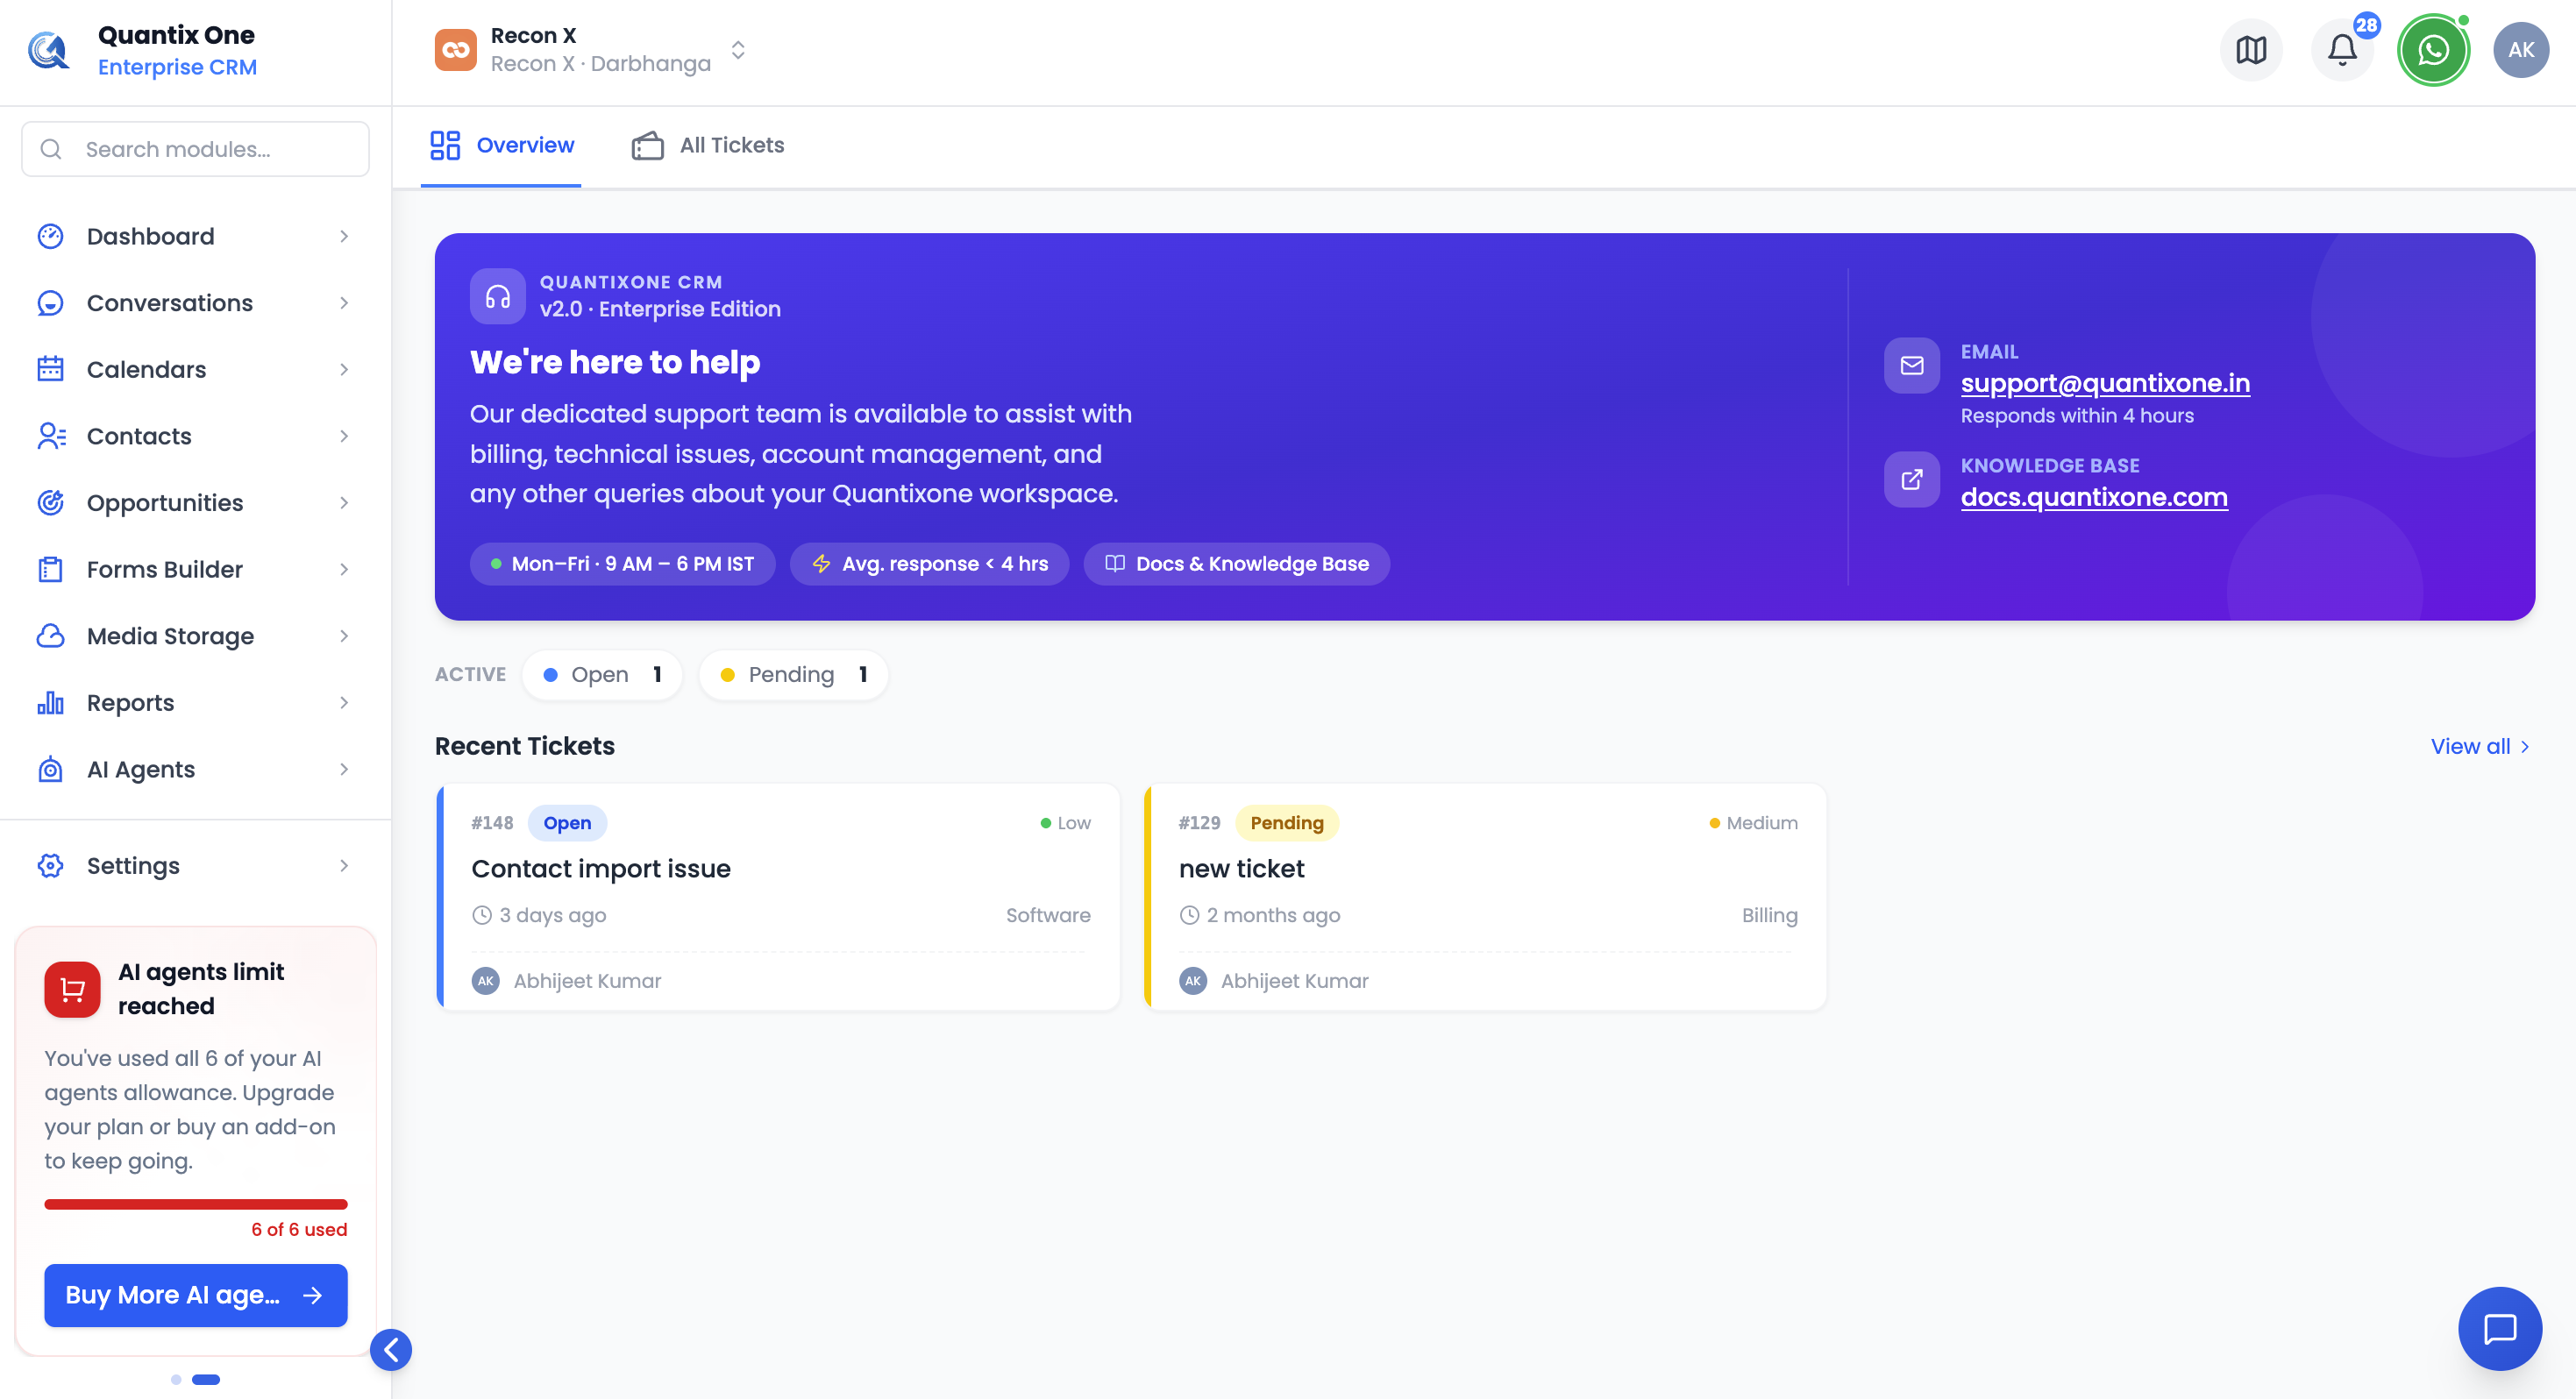The width and height of the screenshot is (2576, 1399).
Task: Click the Calendars icon in the sidebar
Action: [50, 369]
